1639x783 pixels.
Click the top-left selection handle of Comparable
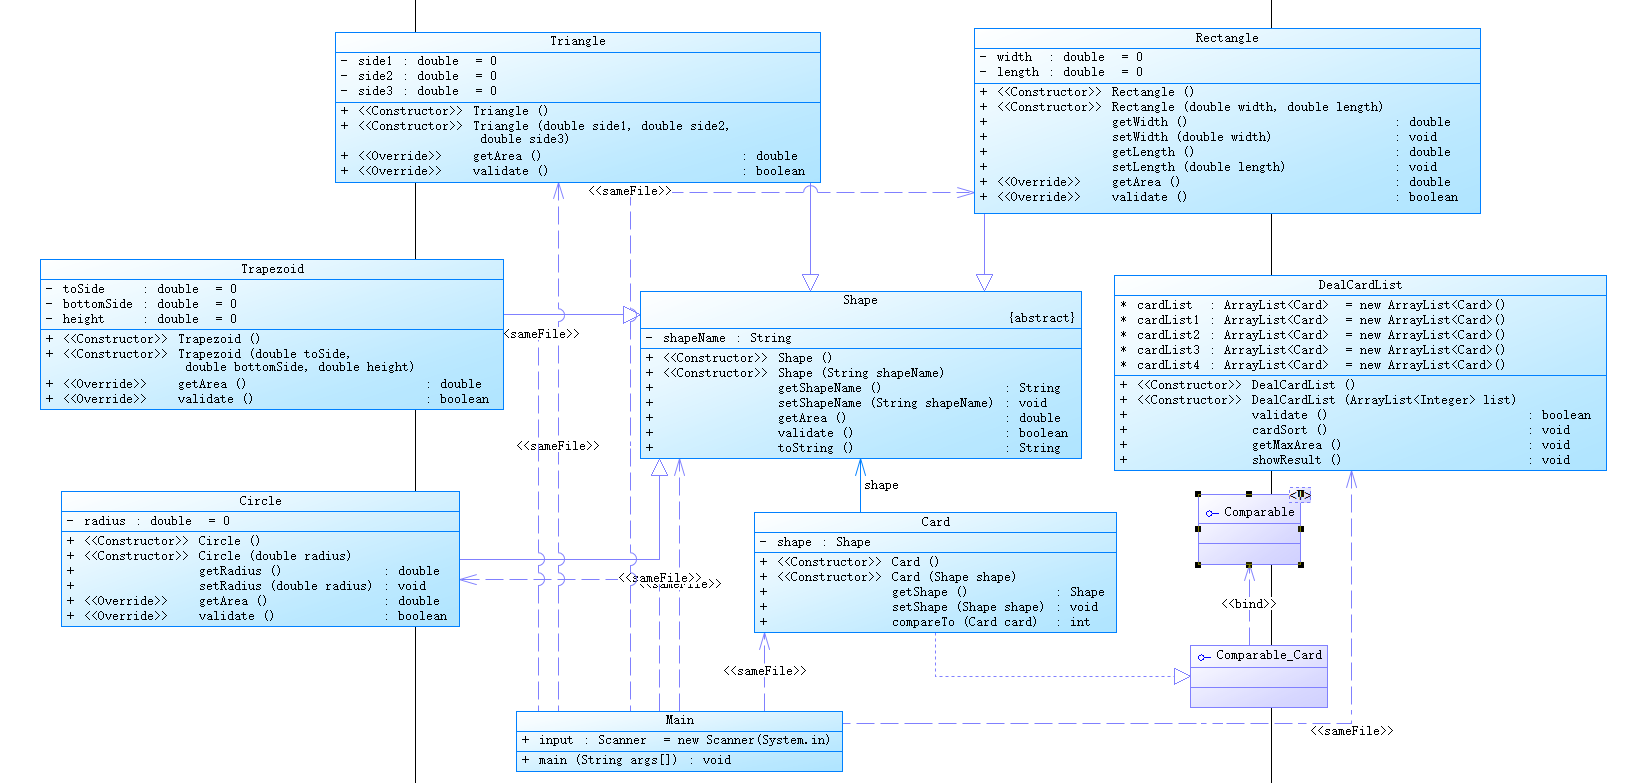tap(1198, 494)
